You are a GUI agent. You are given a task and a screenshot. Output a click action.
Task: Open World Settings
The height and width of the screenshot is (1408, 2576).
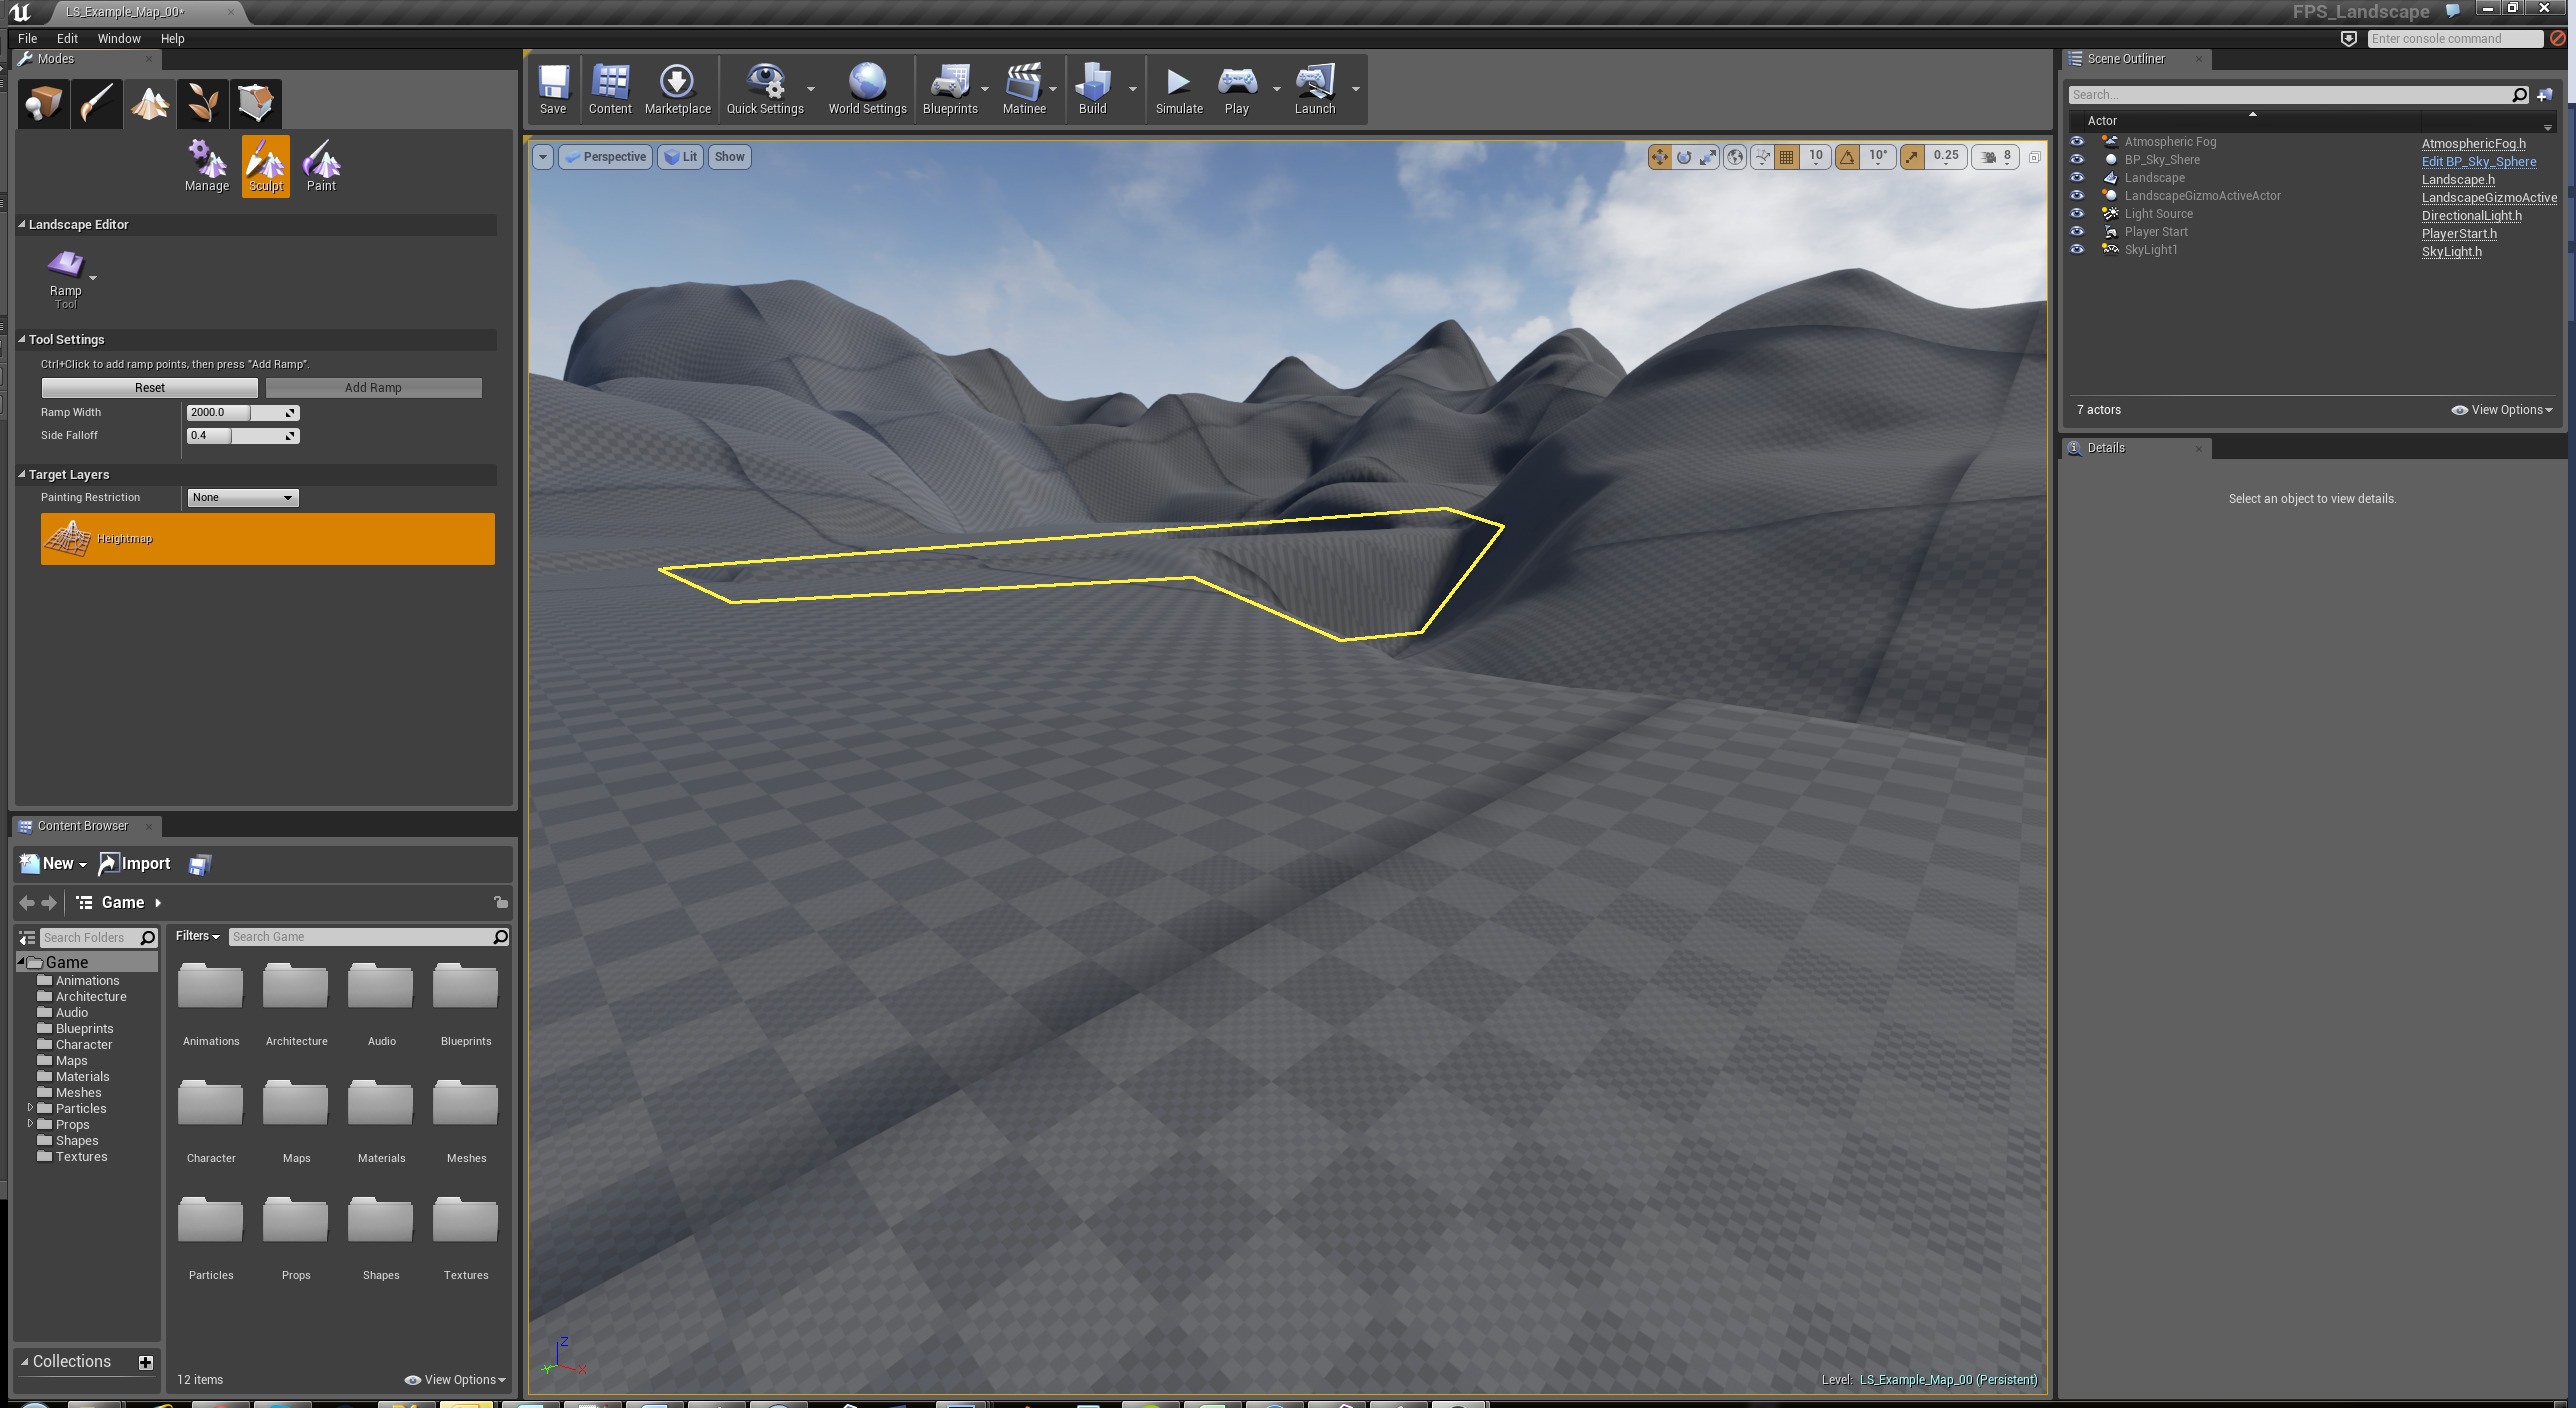click(x=866, y=85)
